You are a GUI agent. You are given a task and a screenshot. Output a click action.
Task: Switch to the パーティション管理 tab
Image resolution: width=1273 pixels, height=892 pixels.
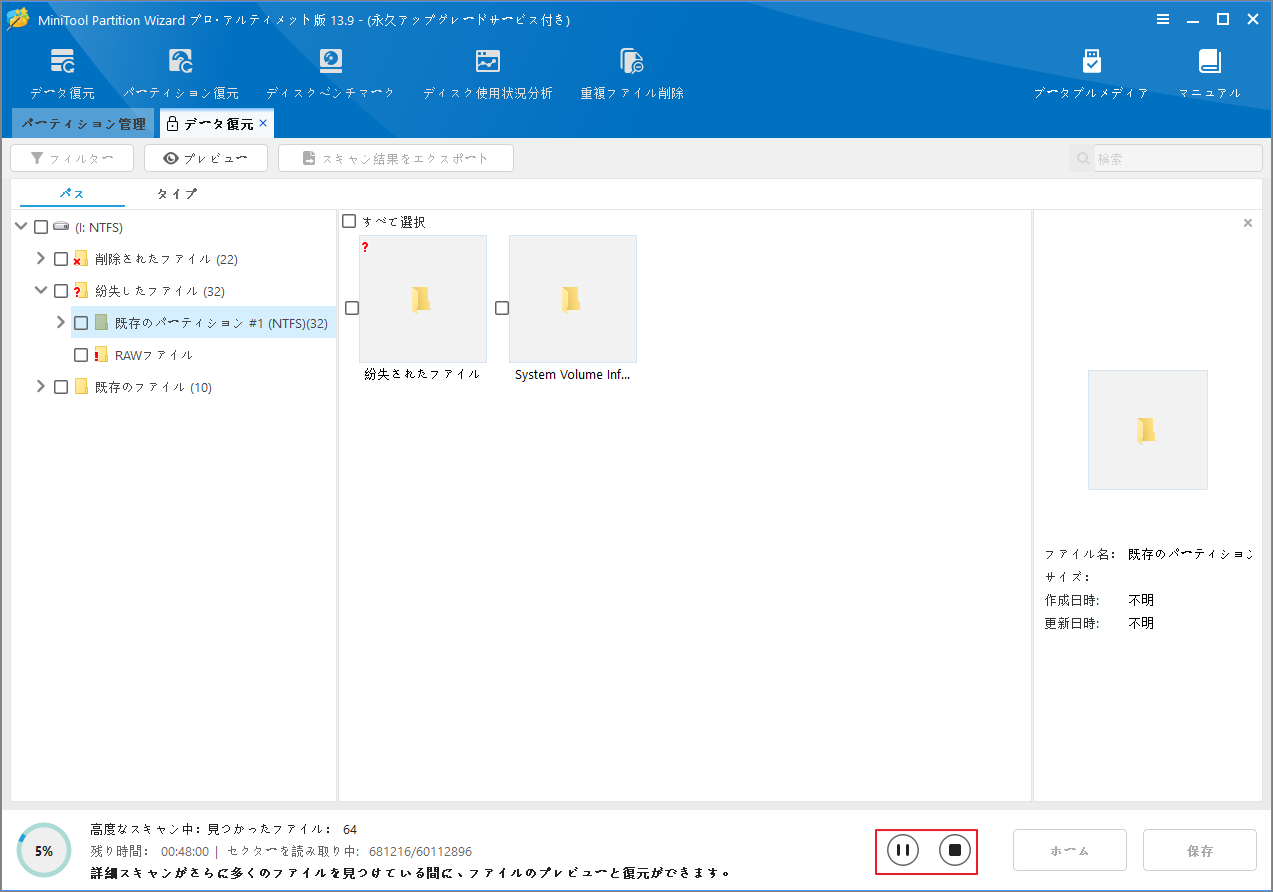[84, 124]
